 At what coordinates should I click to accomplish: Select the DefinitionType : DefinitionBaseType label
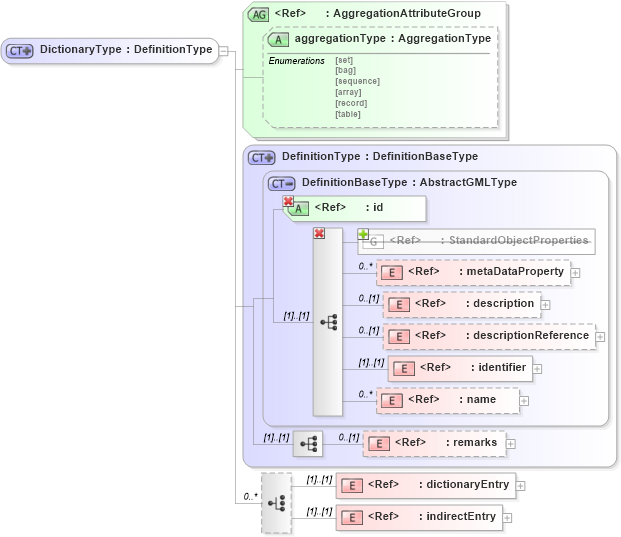click(x=380, y=156)
